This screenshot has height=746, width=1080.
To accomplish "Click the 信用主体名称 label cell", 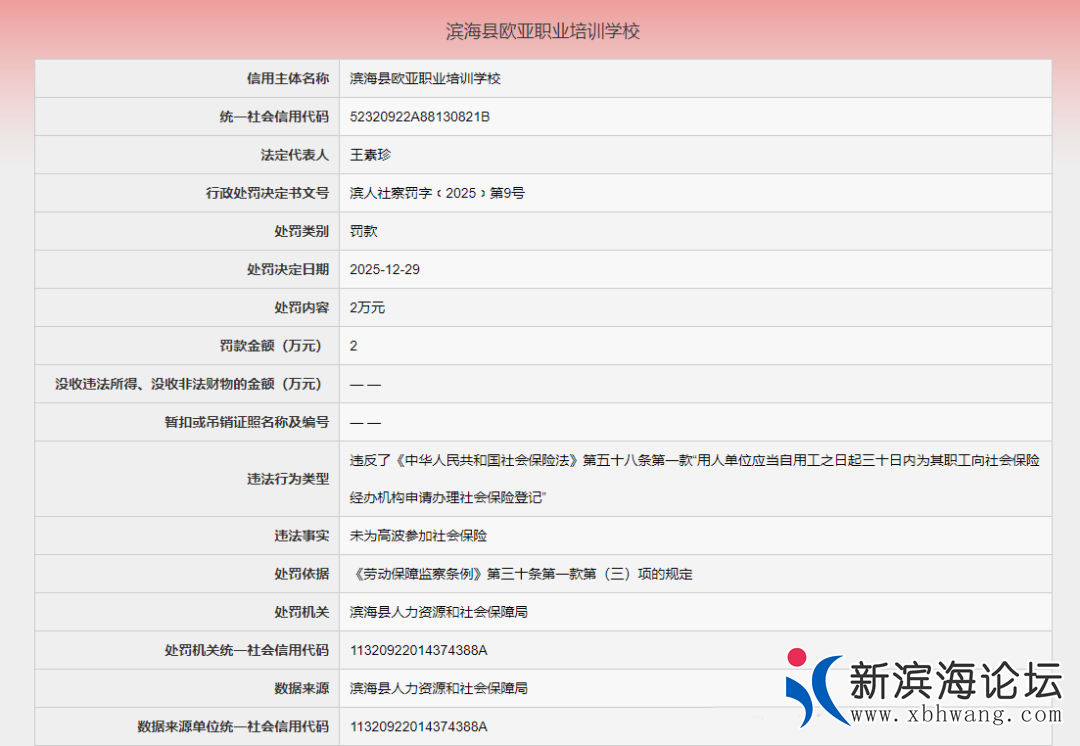I will click(288, 78).
